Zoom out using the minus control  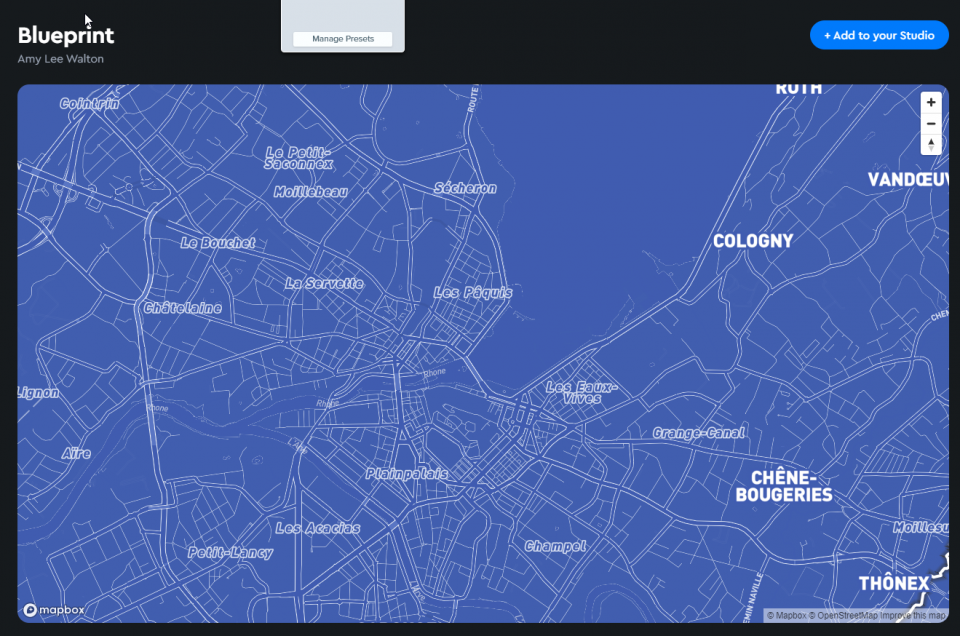coord(931,123)
